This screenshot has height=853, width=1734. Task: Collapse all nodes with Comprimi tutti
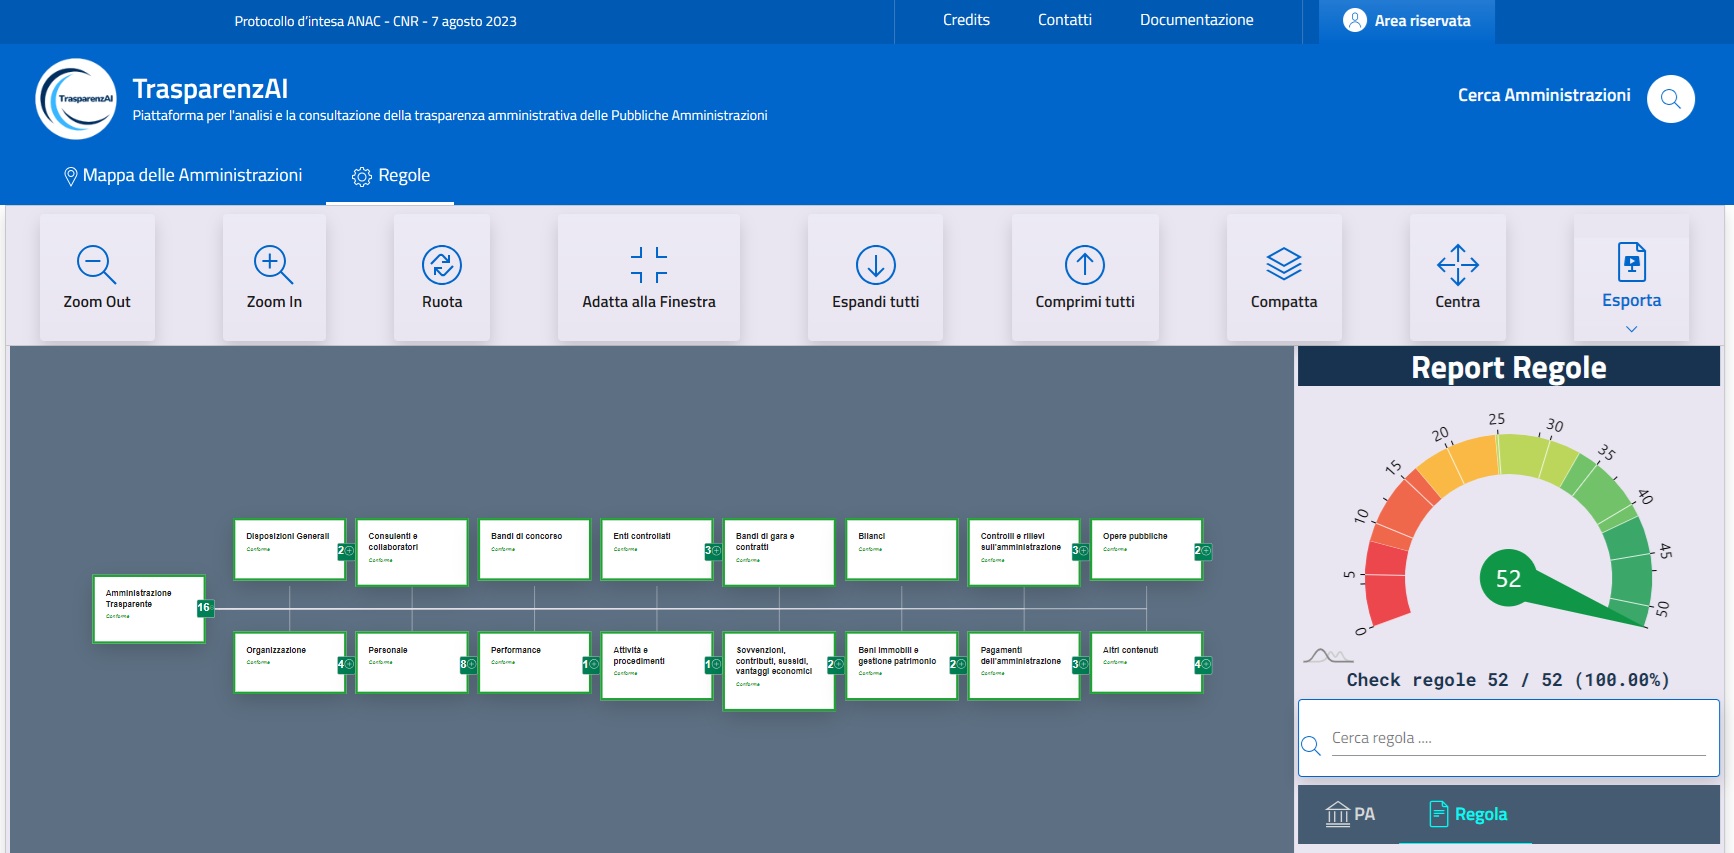[1085, 265]
